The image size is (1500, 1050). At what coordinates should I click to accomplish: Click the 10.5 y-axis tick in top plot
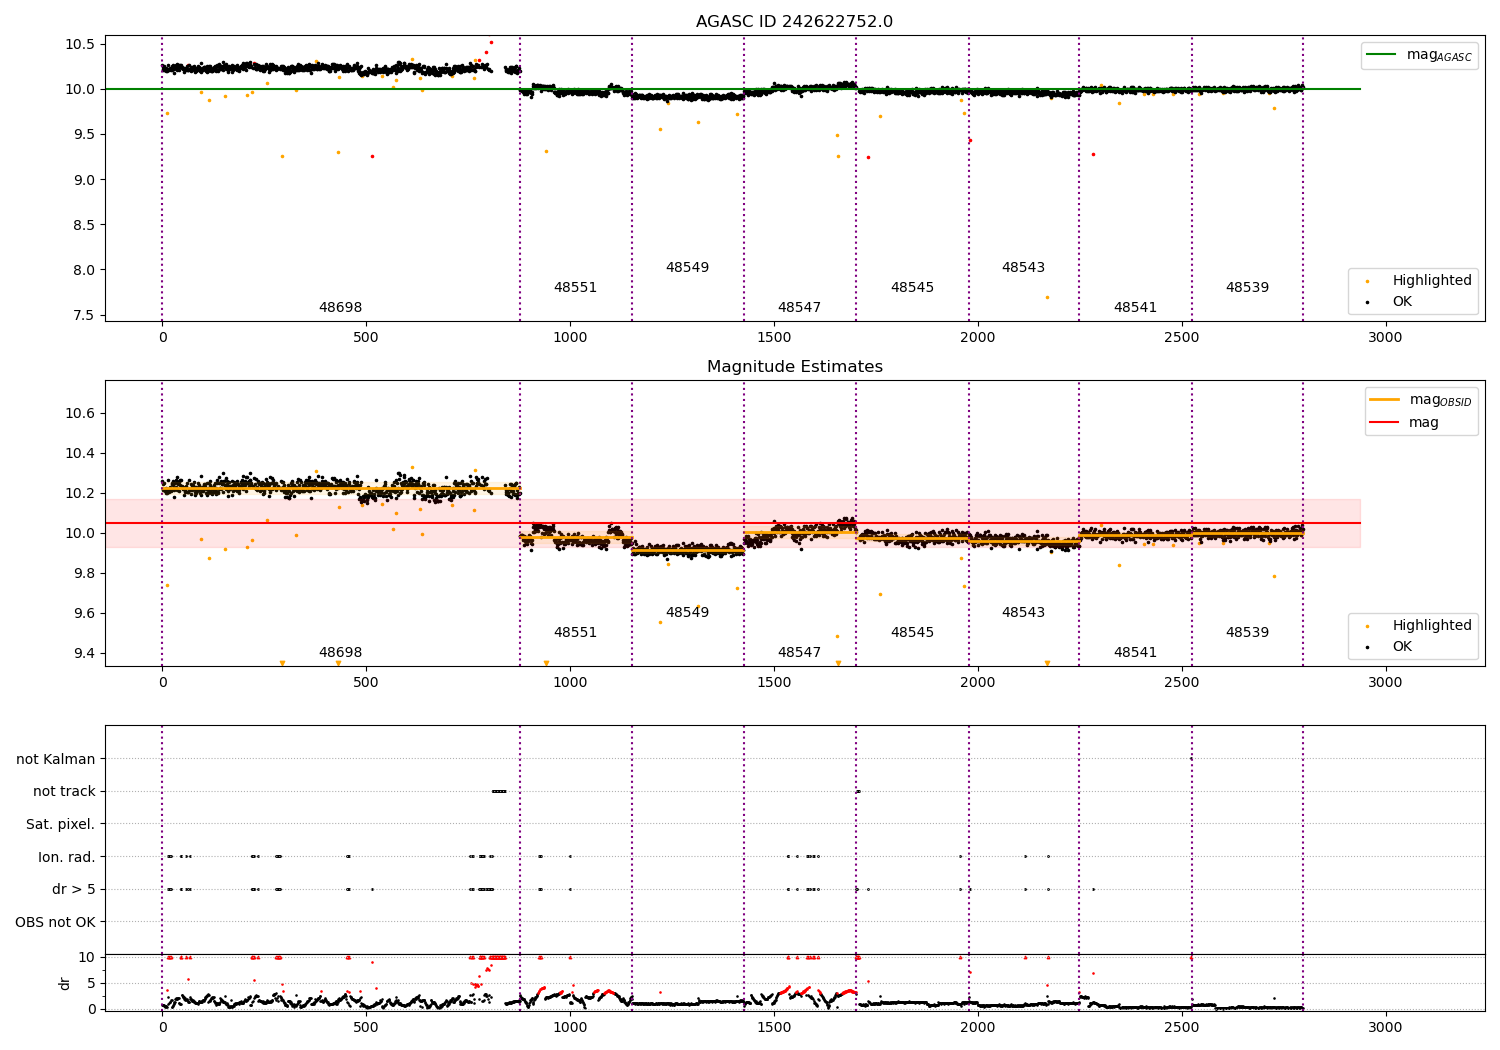tap(80, 44)
